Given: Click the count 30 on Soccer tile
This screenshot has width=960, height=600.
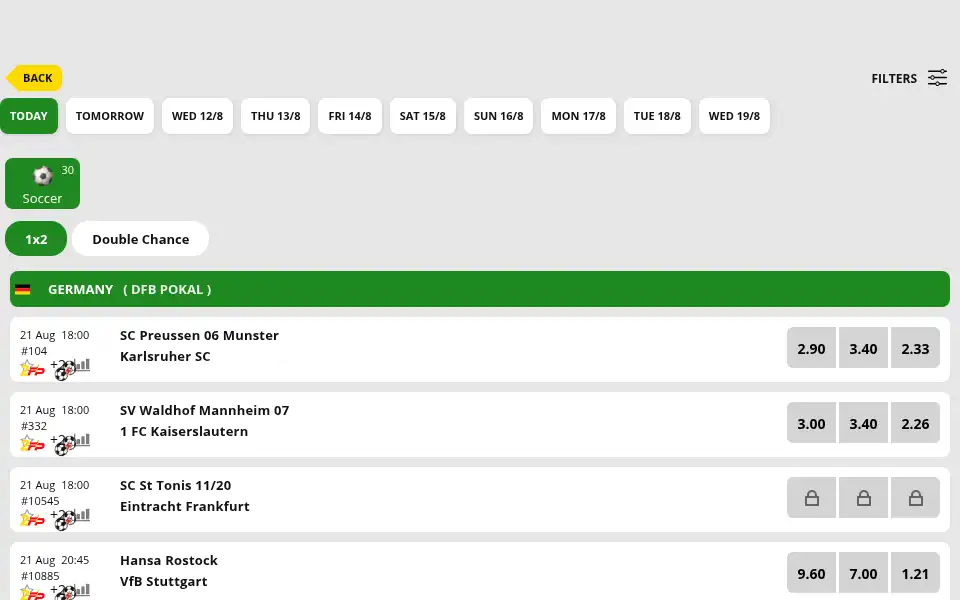Looking at the screenshot, I should click(67, 170).
